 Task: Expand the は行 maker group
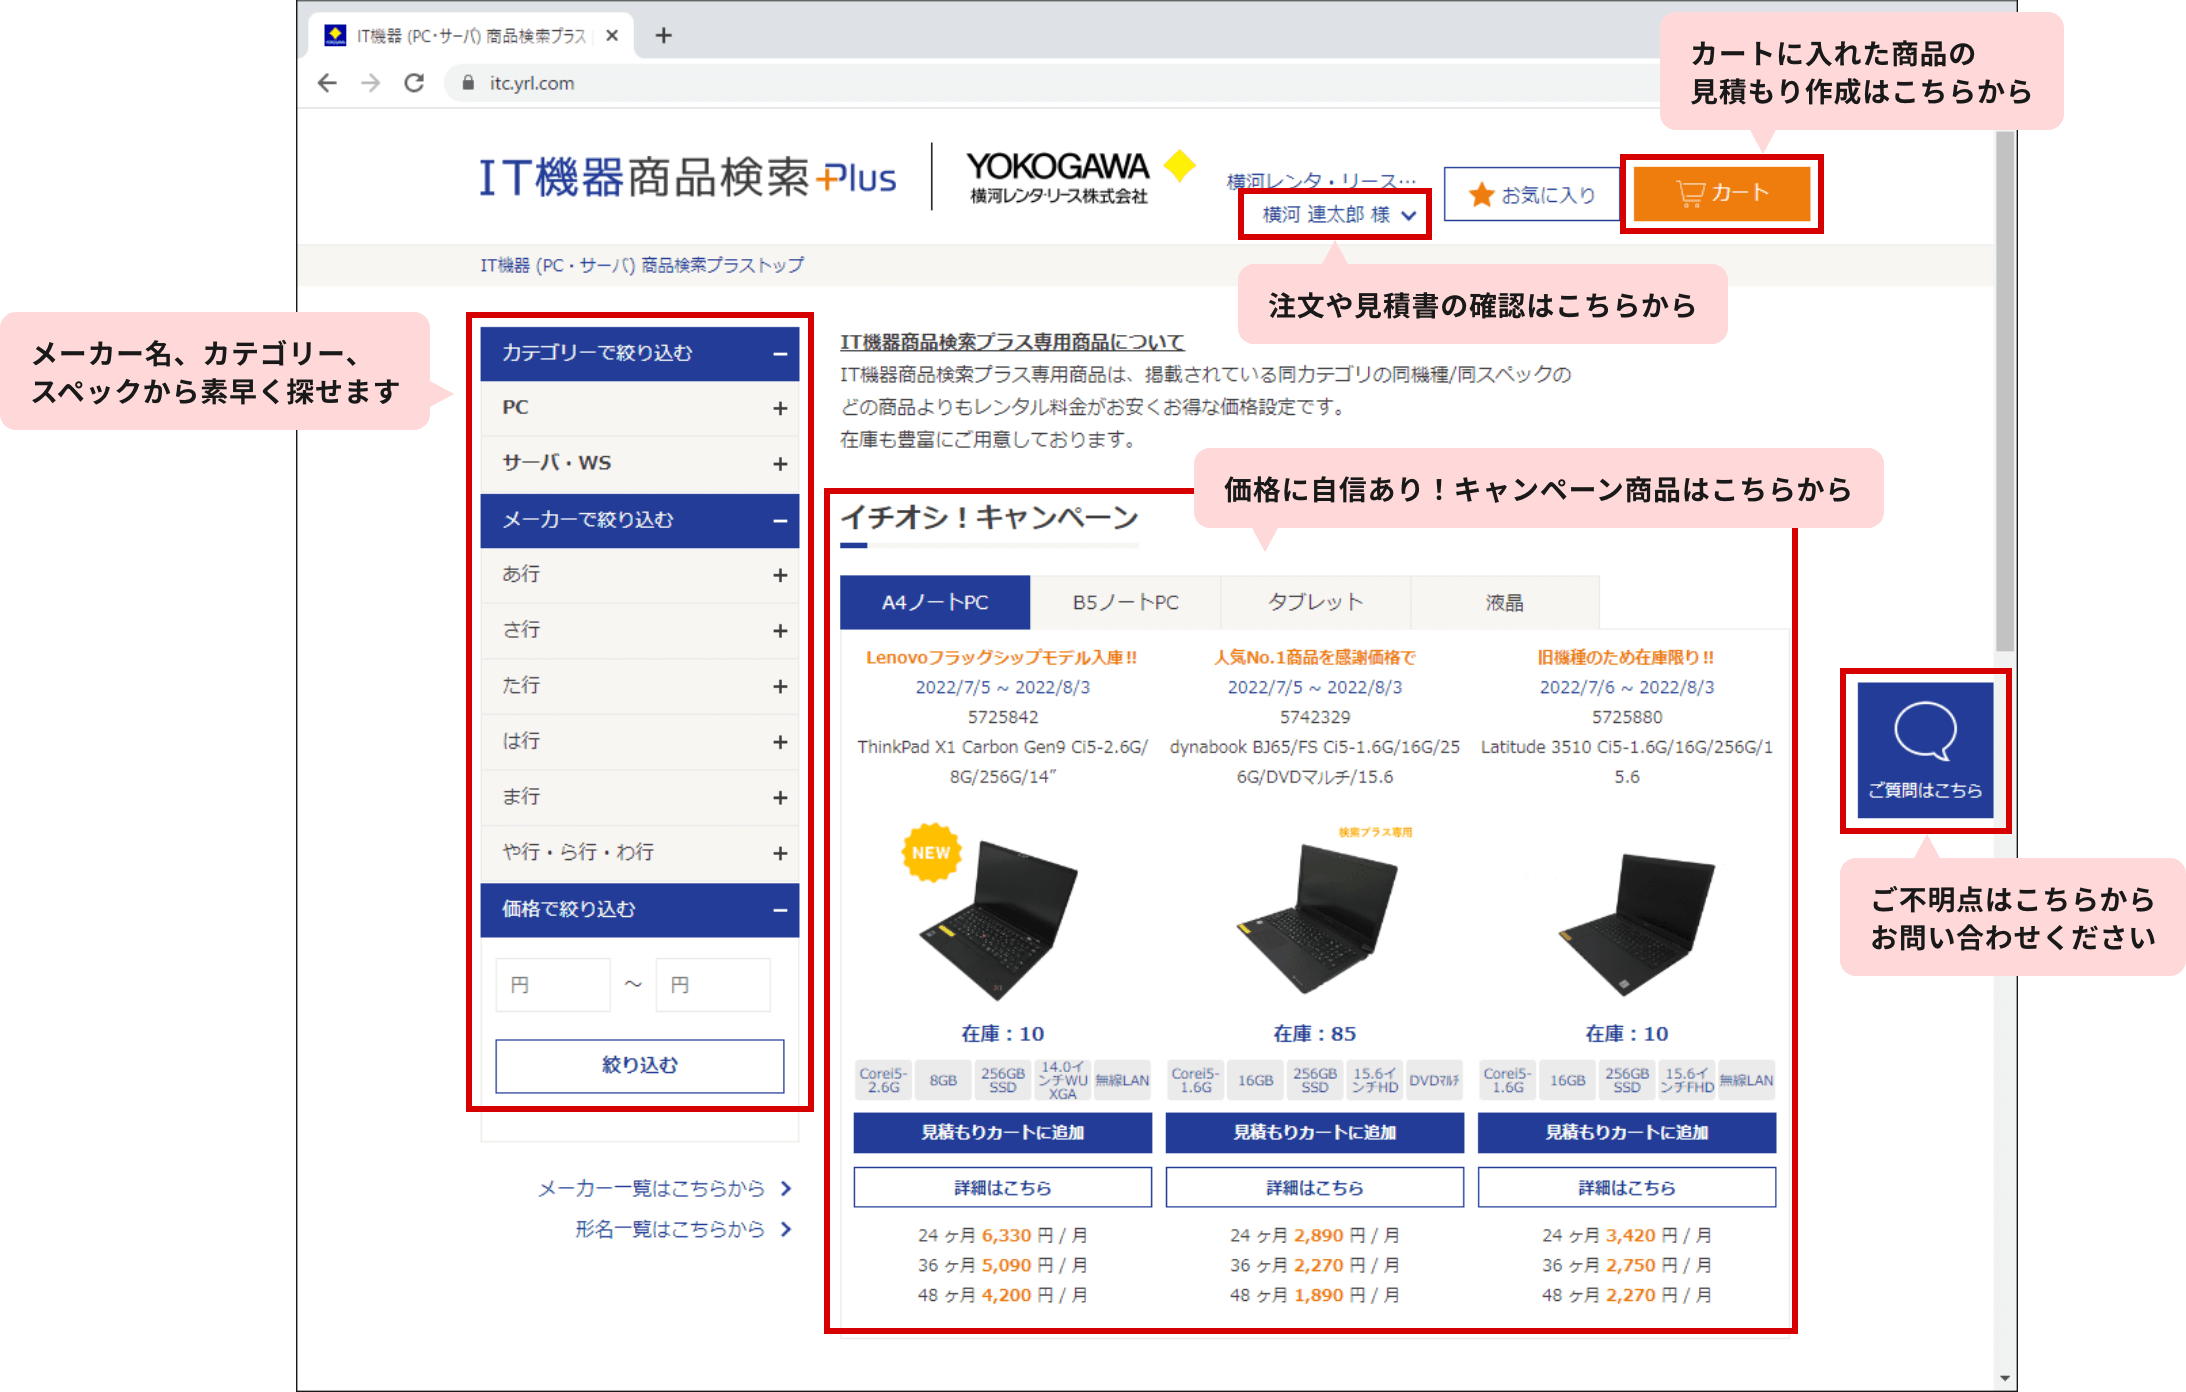pyautogui.click(x=640, y=742)
